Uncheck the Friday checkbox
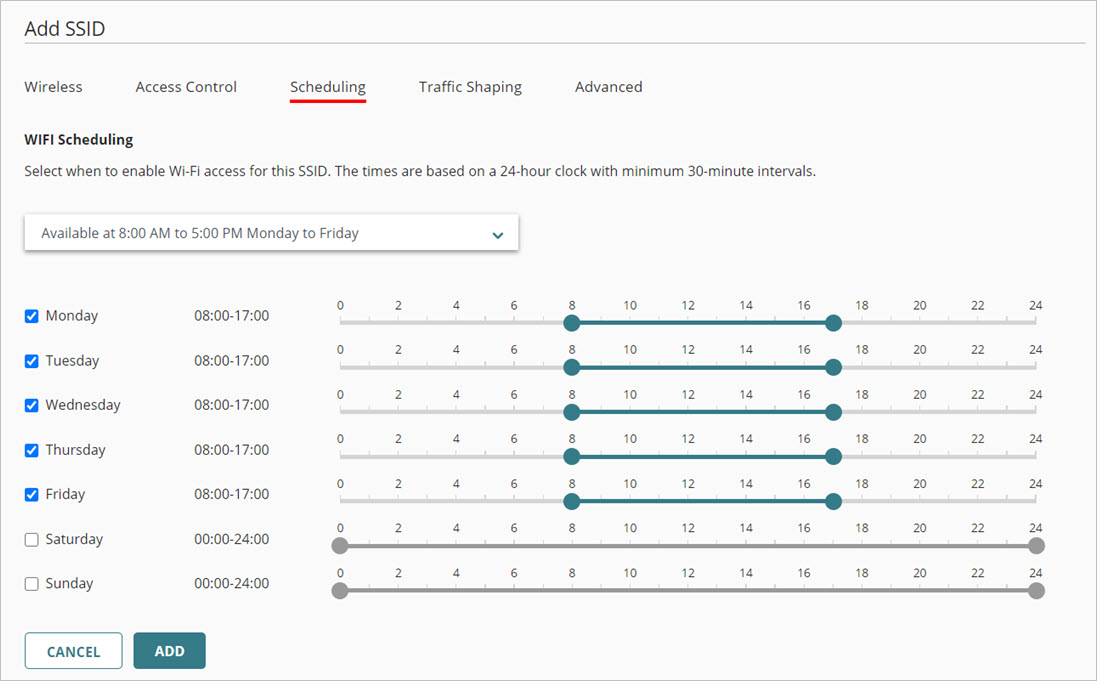This screenshot has height=681, width=1097. (30, 494)
